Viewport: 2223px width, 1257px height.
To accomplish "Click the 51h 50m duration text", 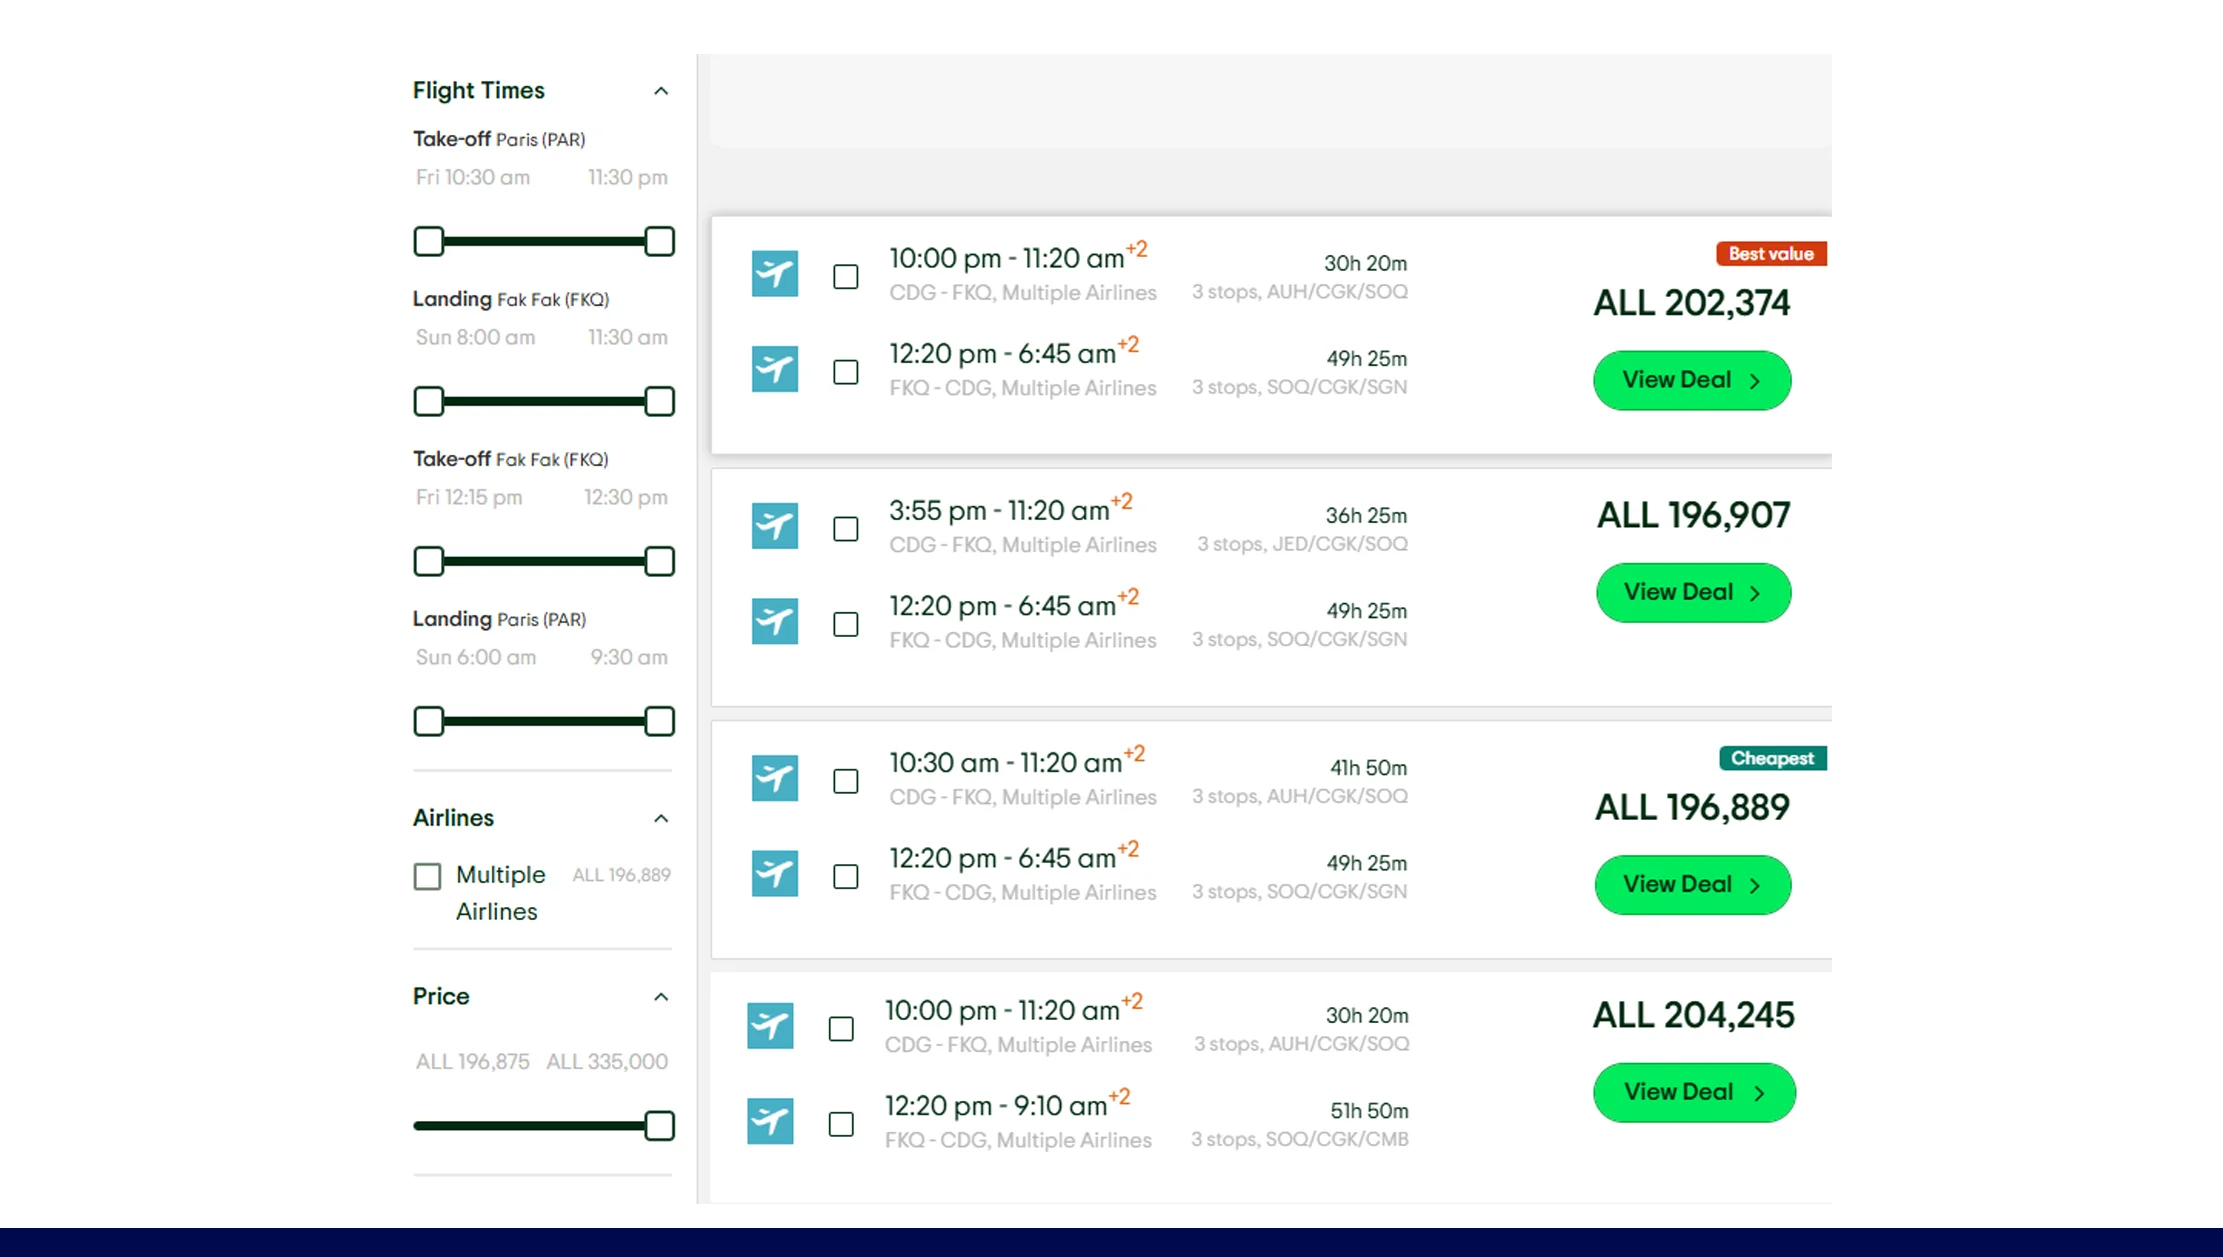I will (x=1369, y=1111).
